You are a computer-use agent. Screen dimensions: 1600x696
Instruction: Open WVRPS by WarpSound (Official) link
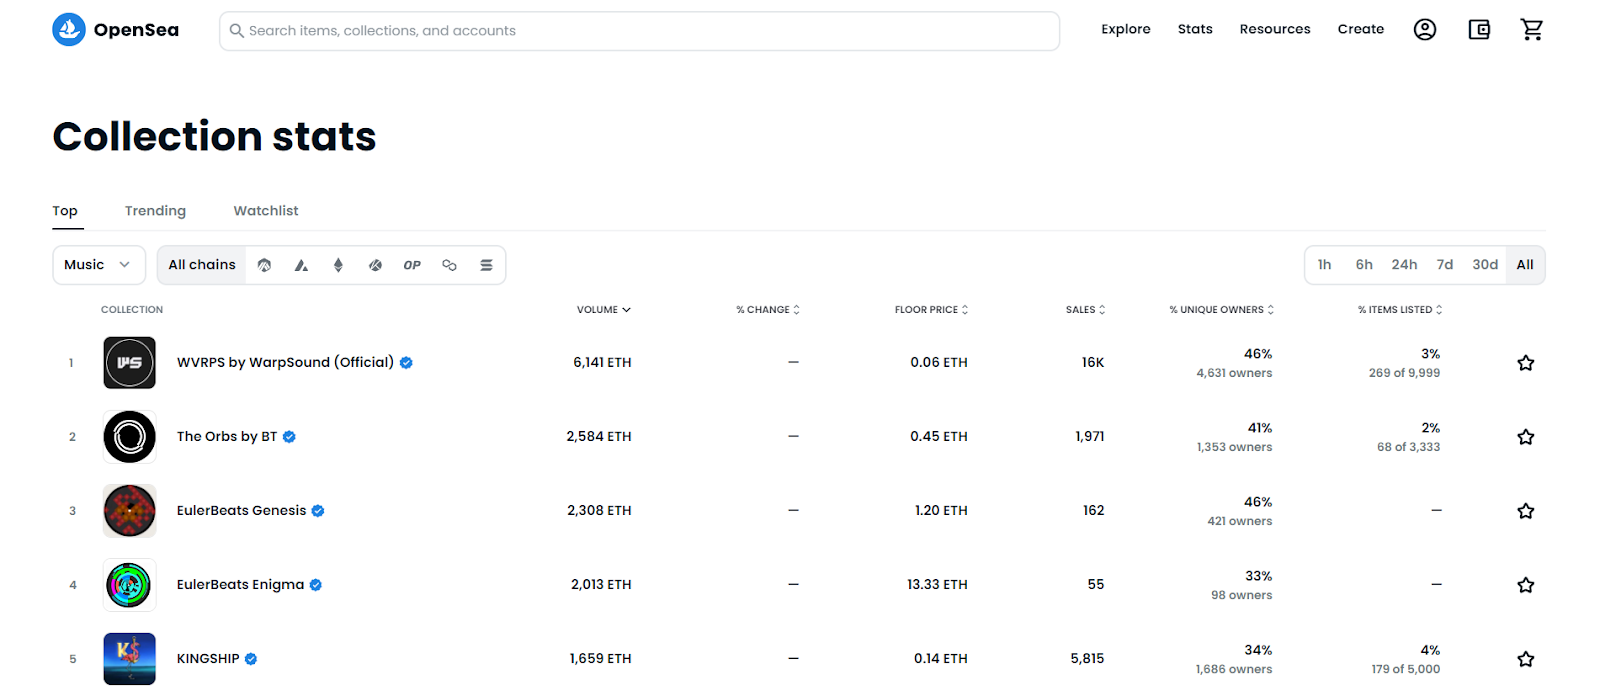[285, 363]
